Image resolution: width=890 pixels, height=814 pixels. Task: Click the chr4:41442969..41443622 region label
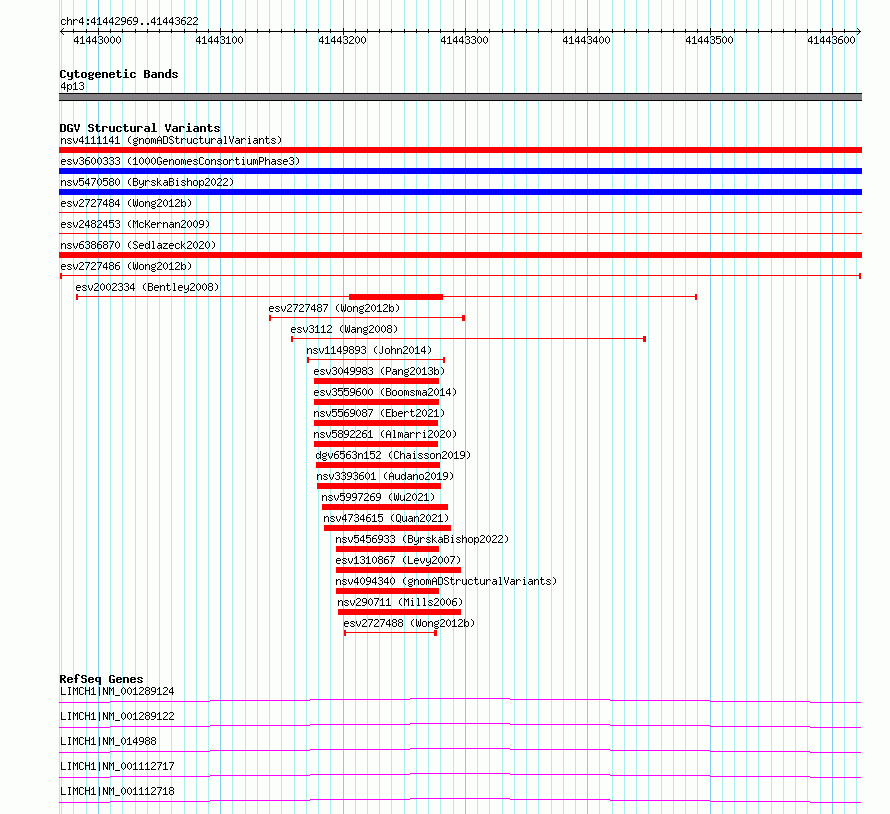tap(129, 22)
